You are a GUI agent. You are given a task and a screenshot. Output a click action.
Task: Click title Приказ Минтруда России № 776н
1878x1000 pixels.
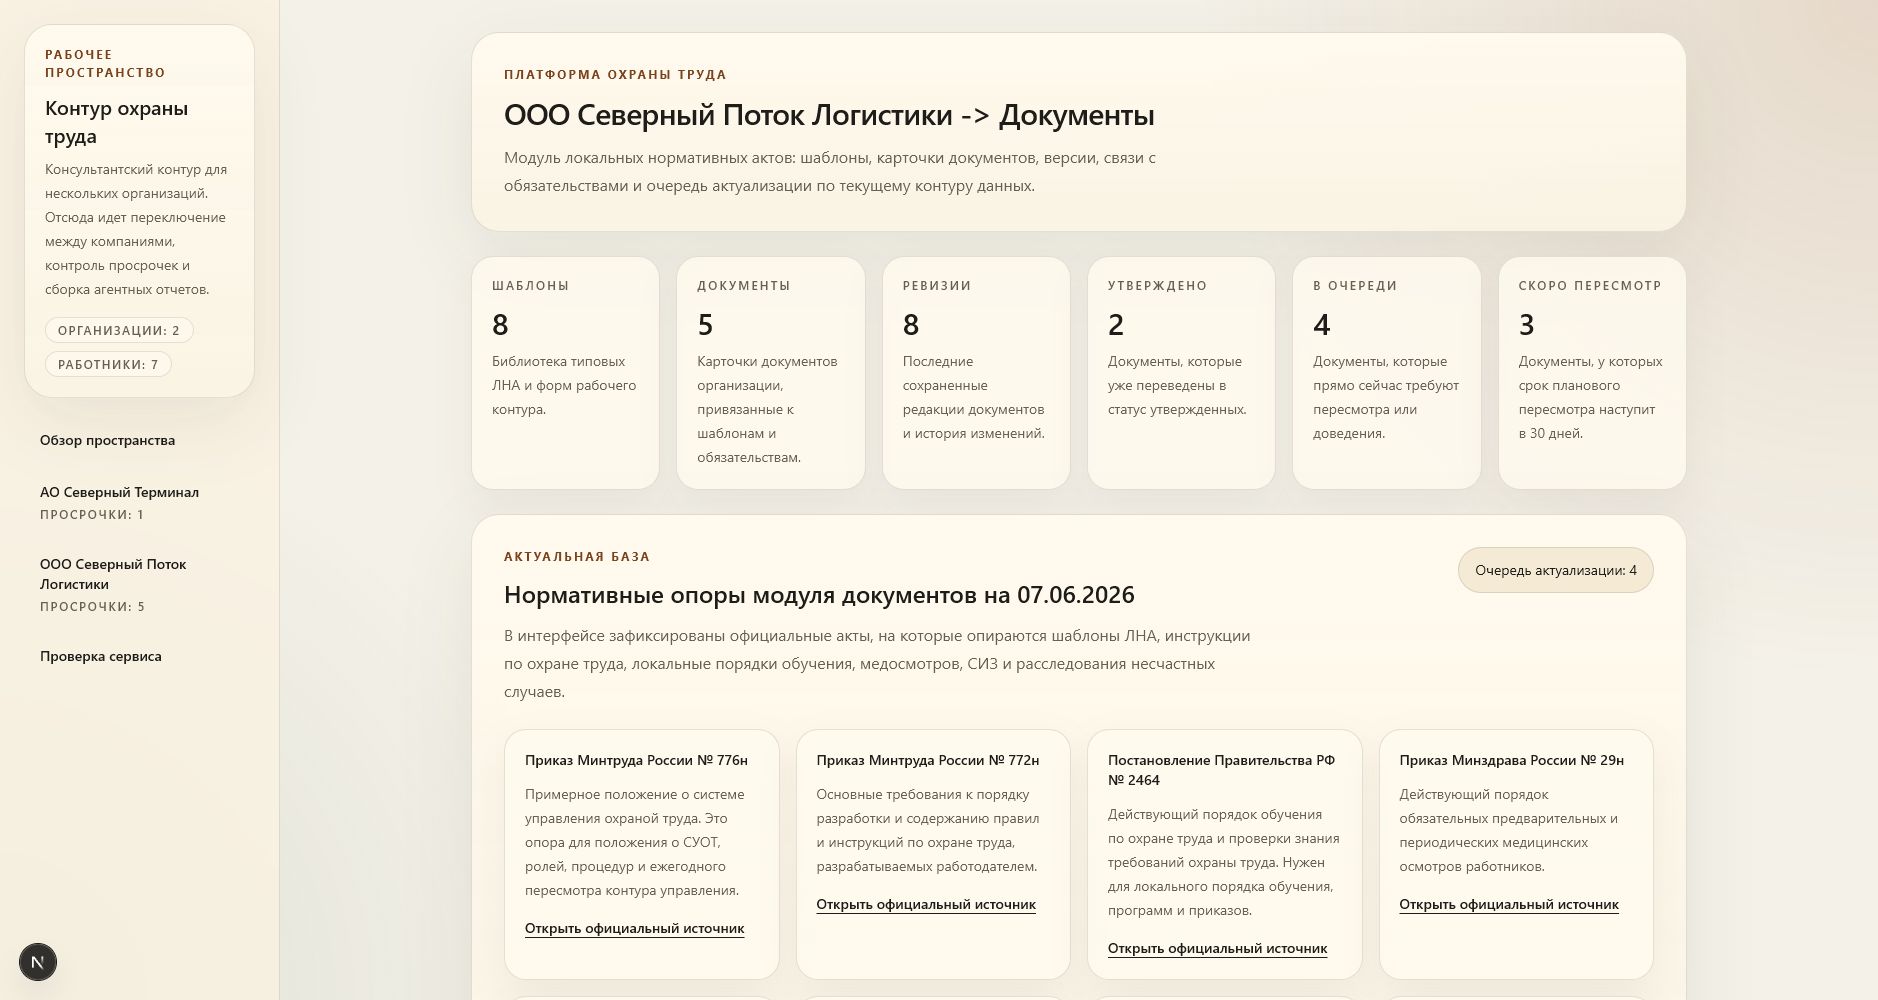pos(636,760)
